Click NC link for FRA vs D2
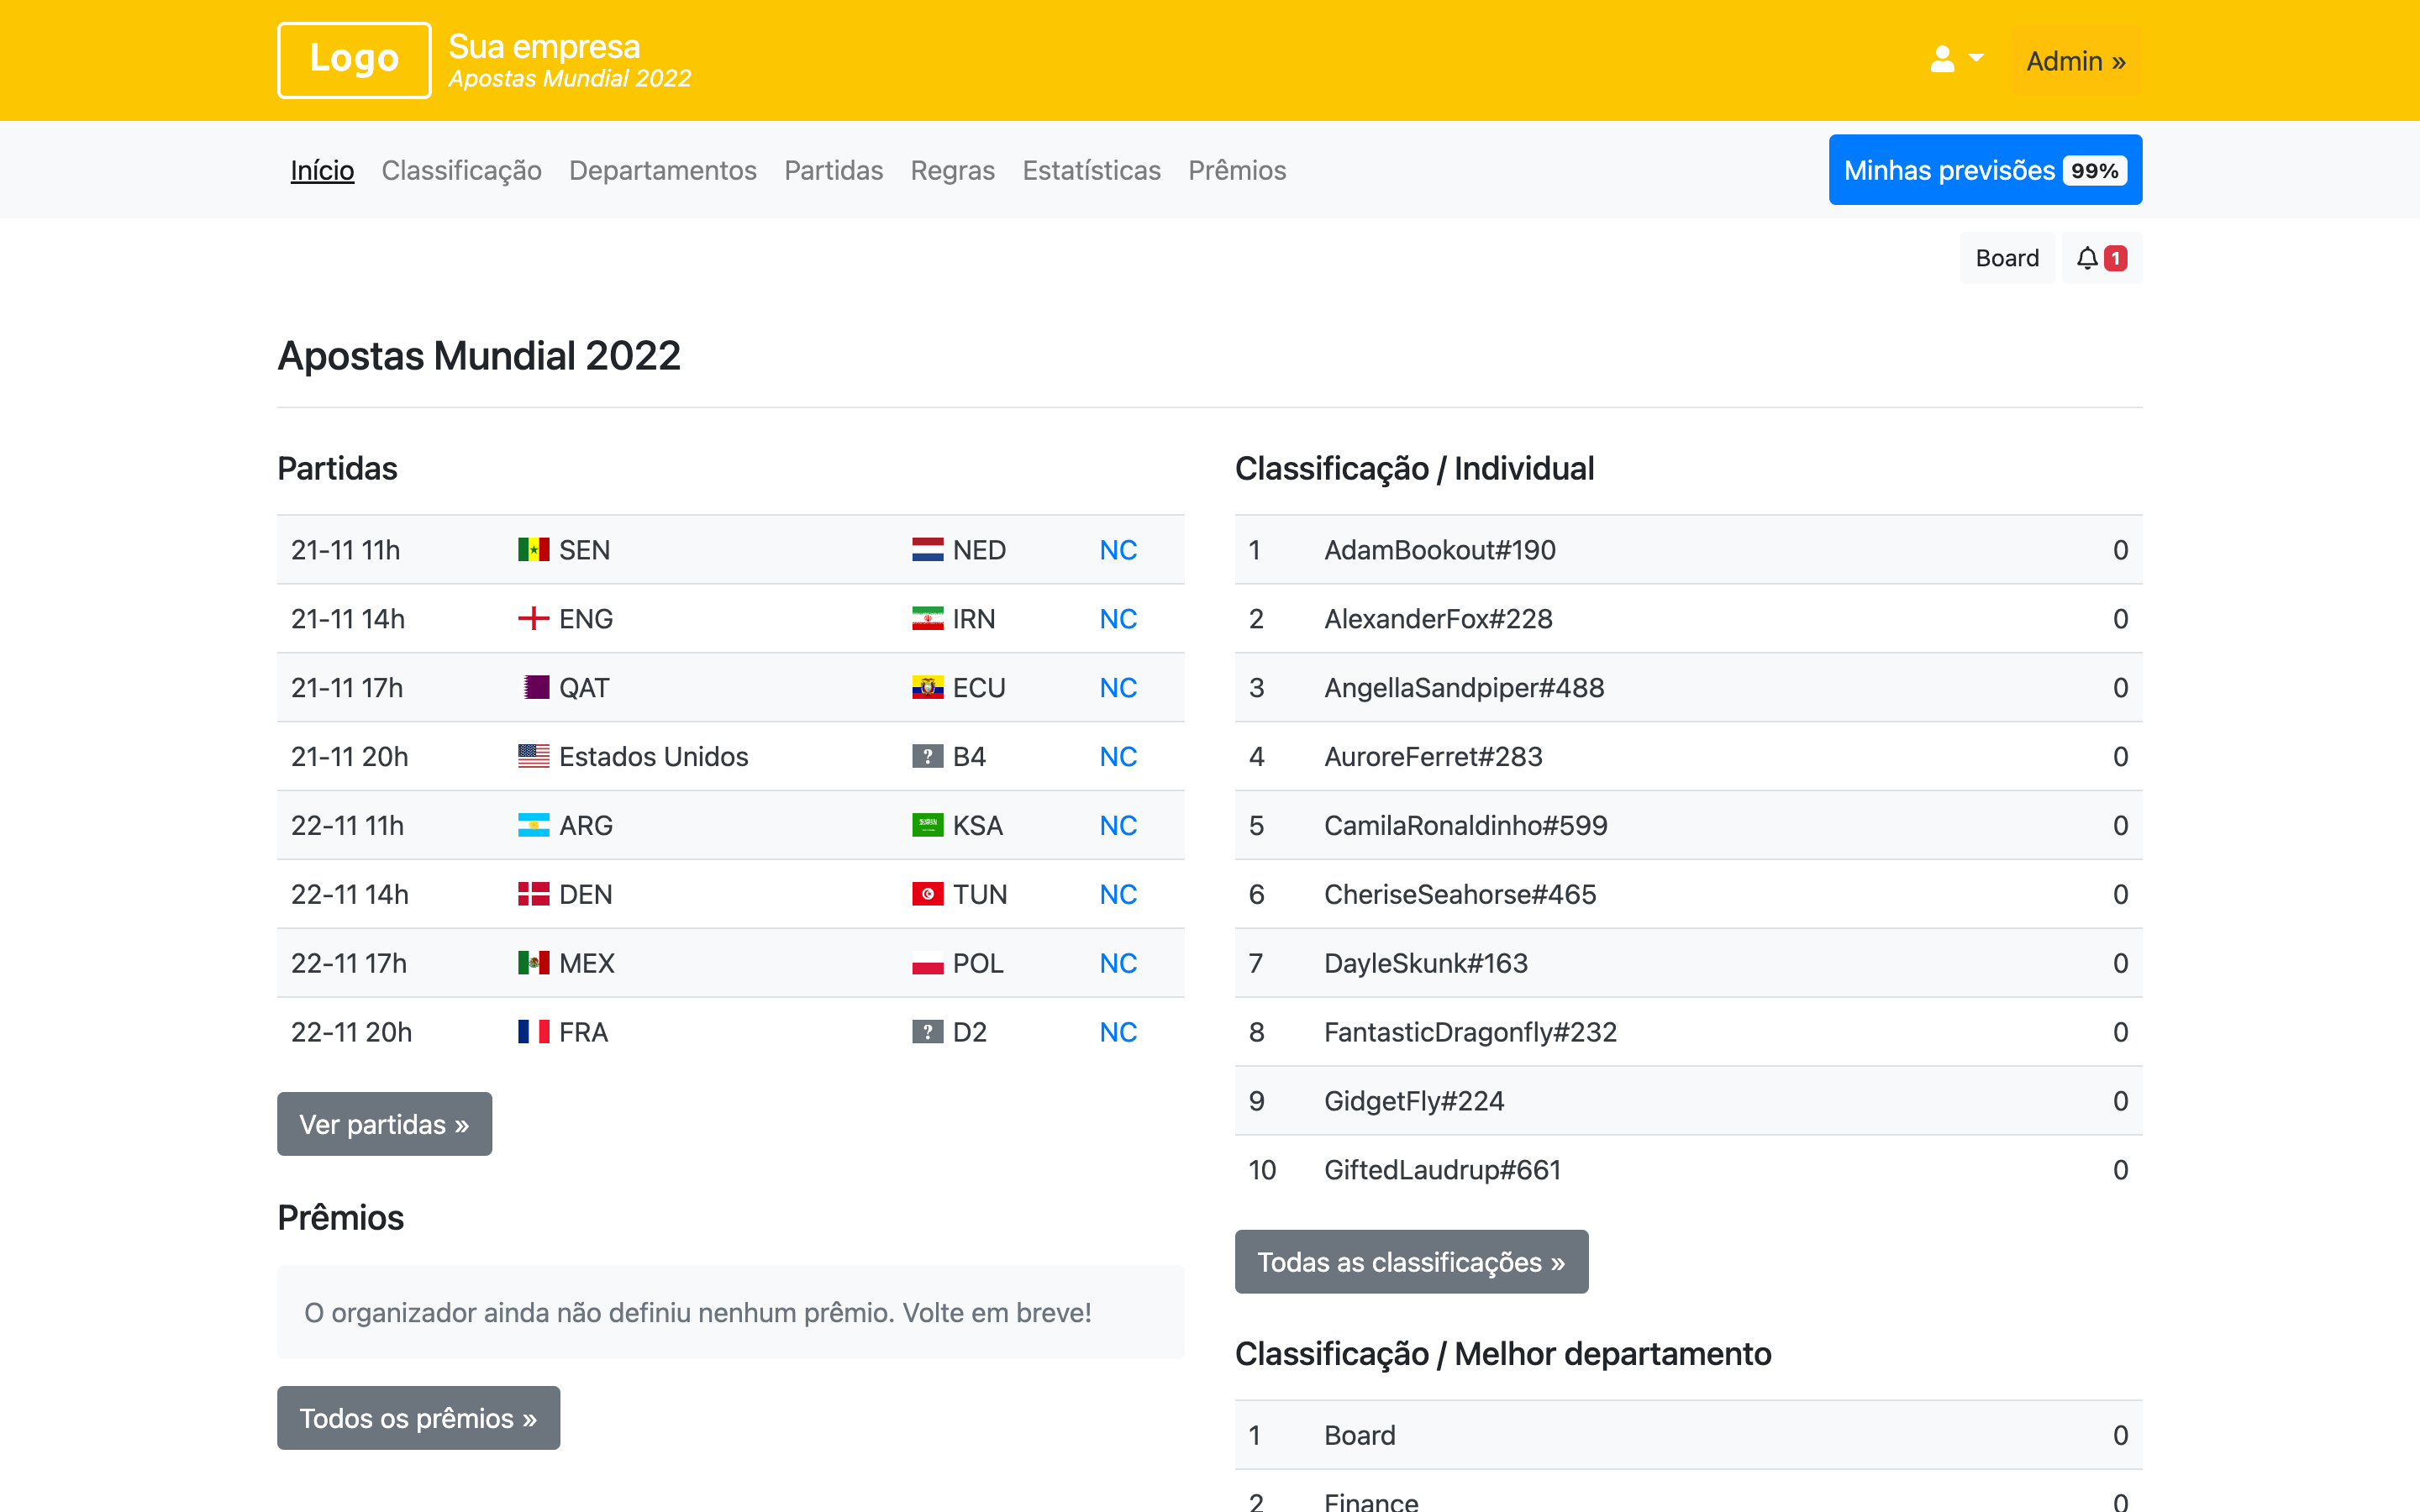 tap(1118, 1033)
